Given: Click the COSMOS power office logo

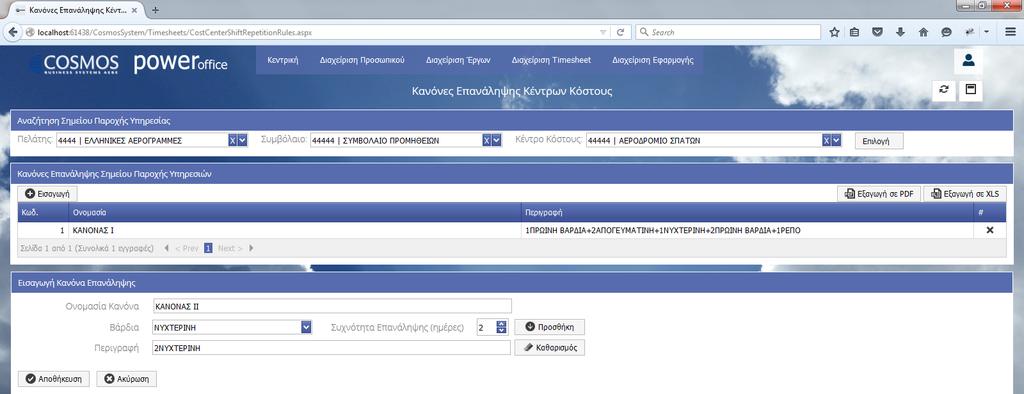Looking at the screenshot, I should point(135,63).
